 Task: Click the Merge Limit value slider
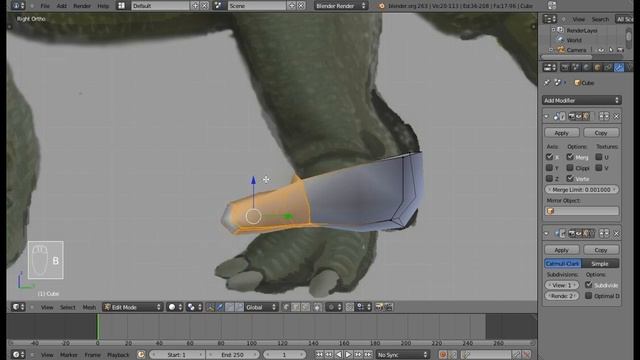(582, 190)
